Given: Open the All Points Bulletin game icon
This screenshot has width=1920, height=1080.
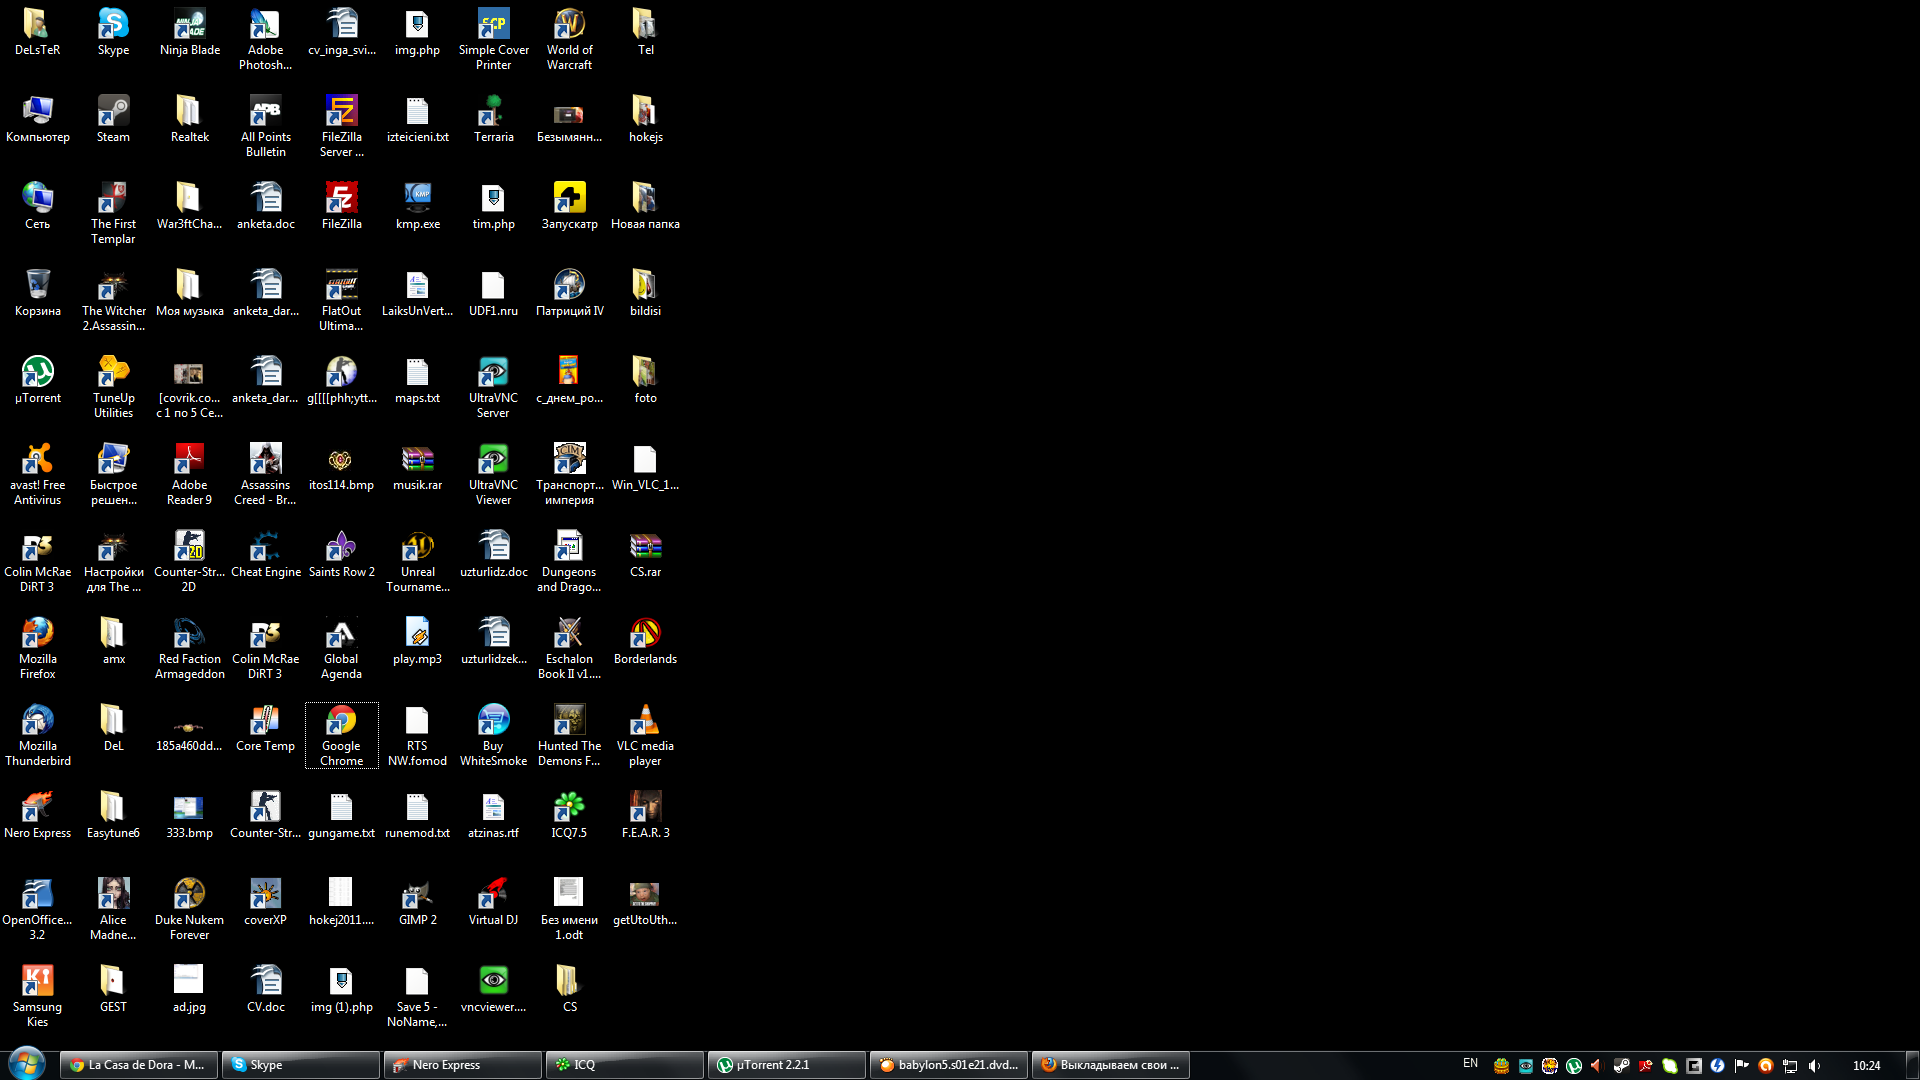Looking at the screenshot, I should tap(265, 127).
